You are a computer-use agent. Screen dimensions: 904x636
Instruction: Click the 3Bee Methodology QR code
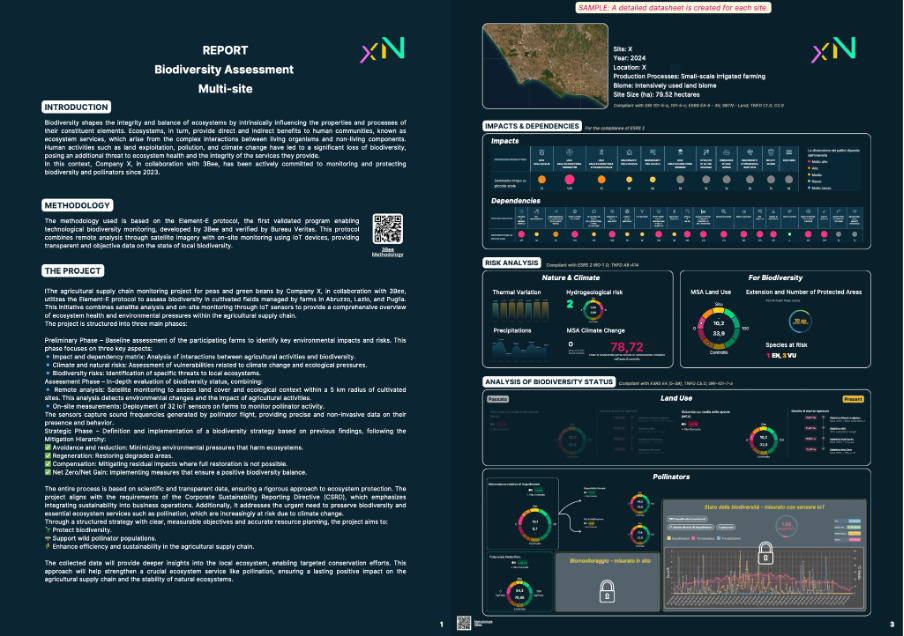386,228
